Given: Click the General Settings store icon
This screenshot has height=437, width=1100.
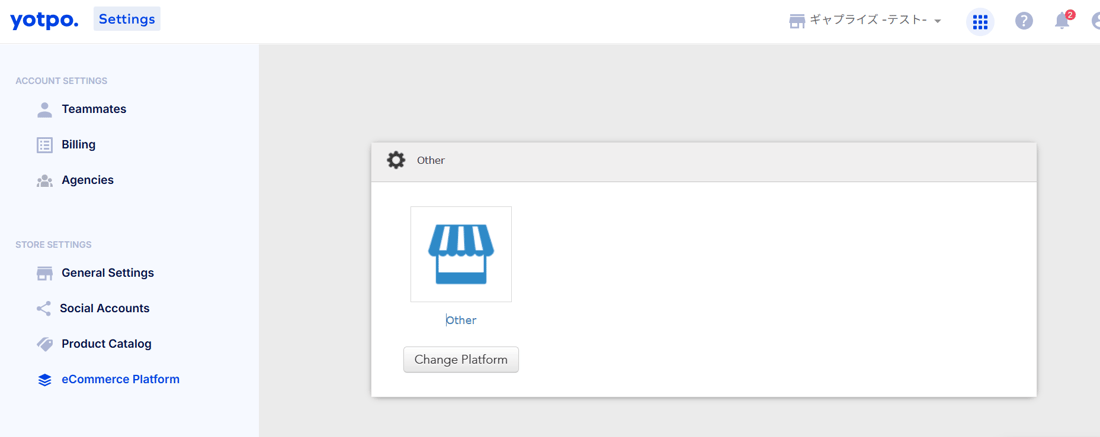Looking at the screenshot, I should (x=45, y=273).
